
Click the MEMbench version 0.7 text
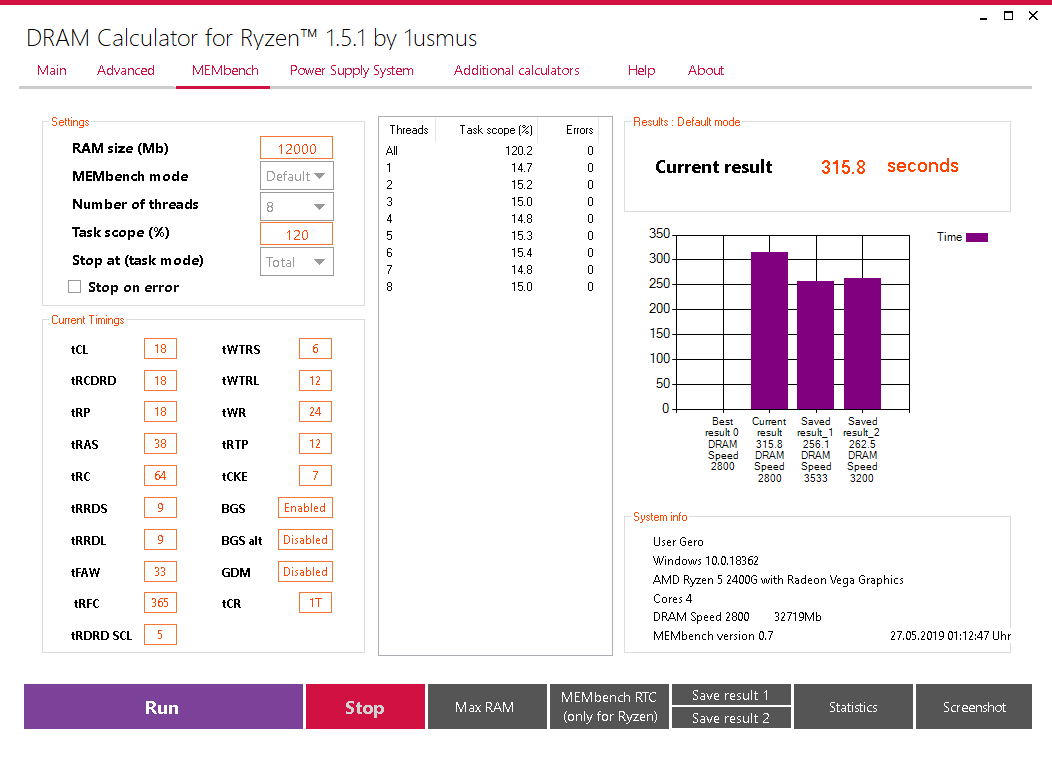point(713,635)
